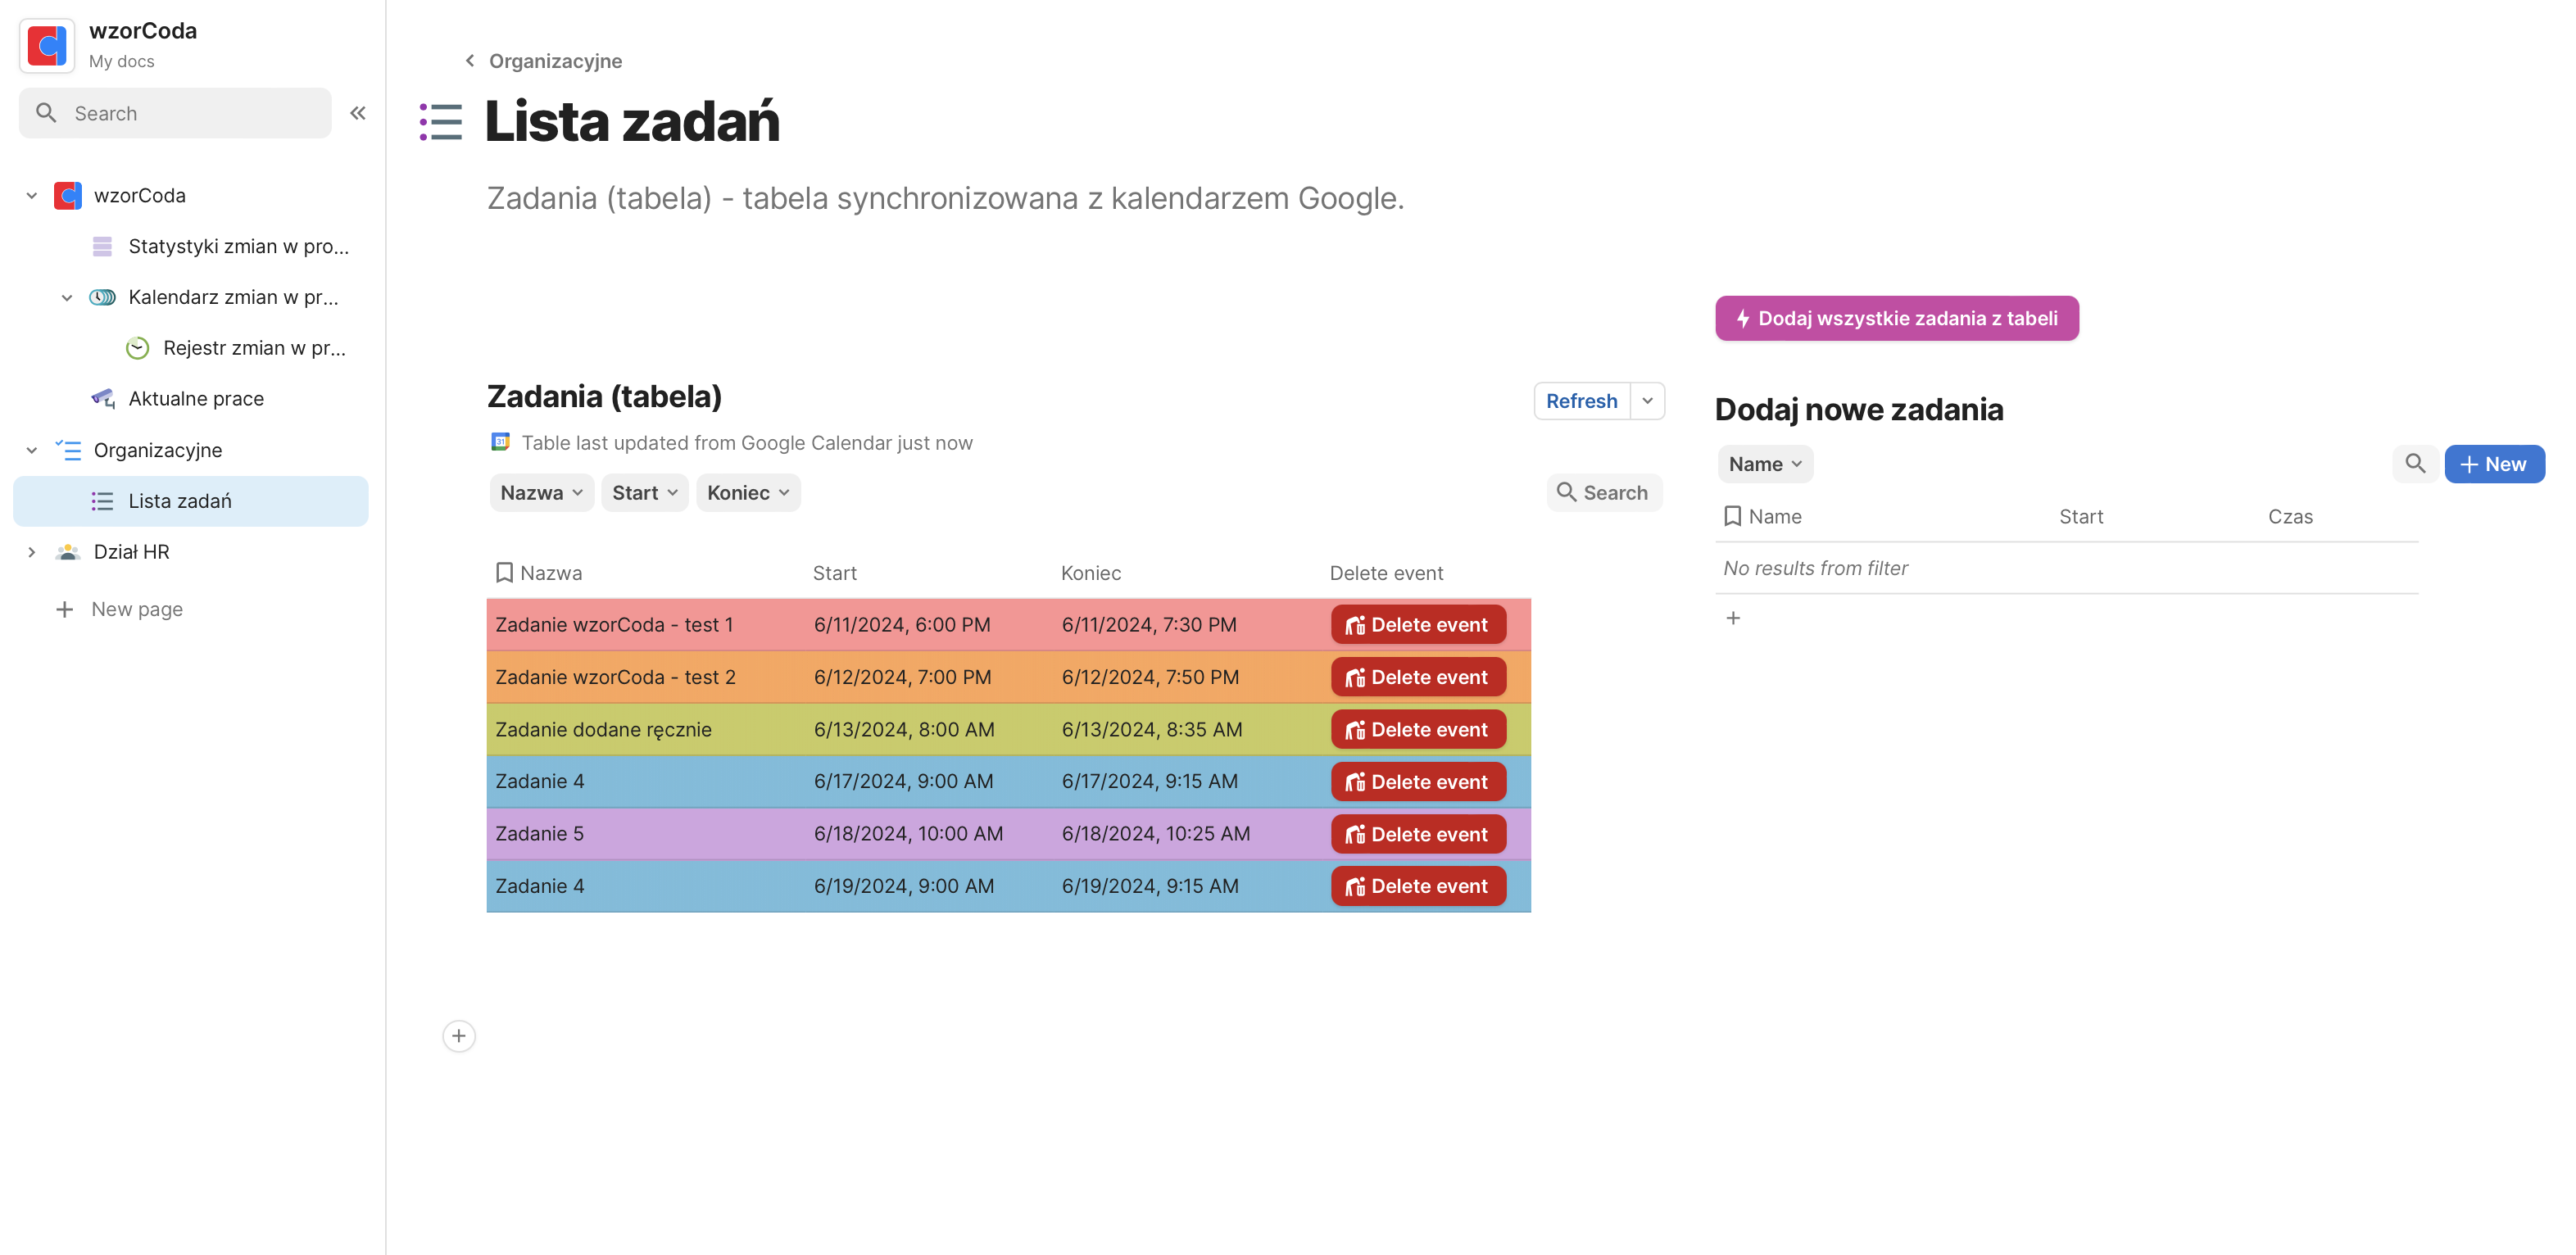
Task: Expand the Refresh button dropdown arrow
Action: [1646, 400]
